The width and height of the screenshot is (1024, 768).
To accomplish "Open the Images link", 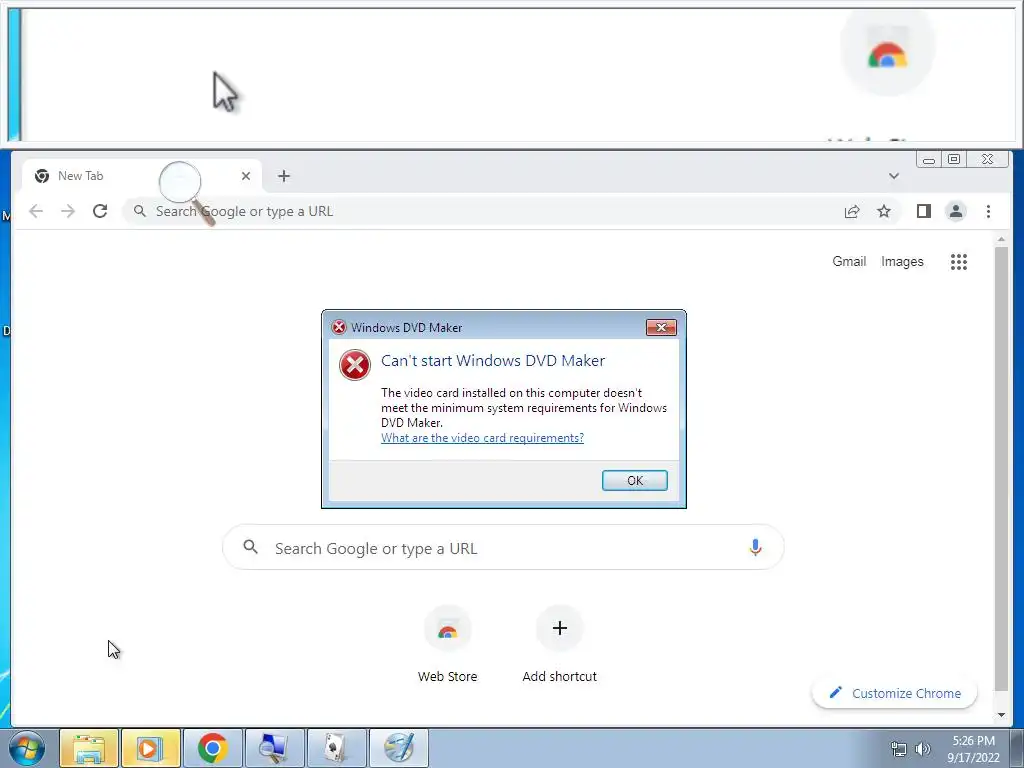I will point(902,261).
